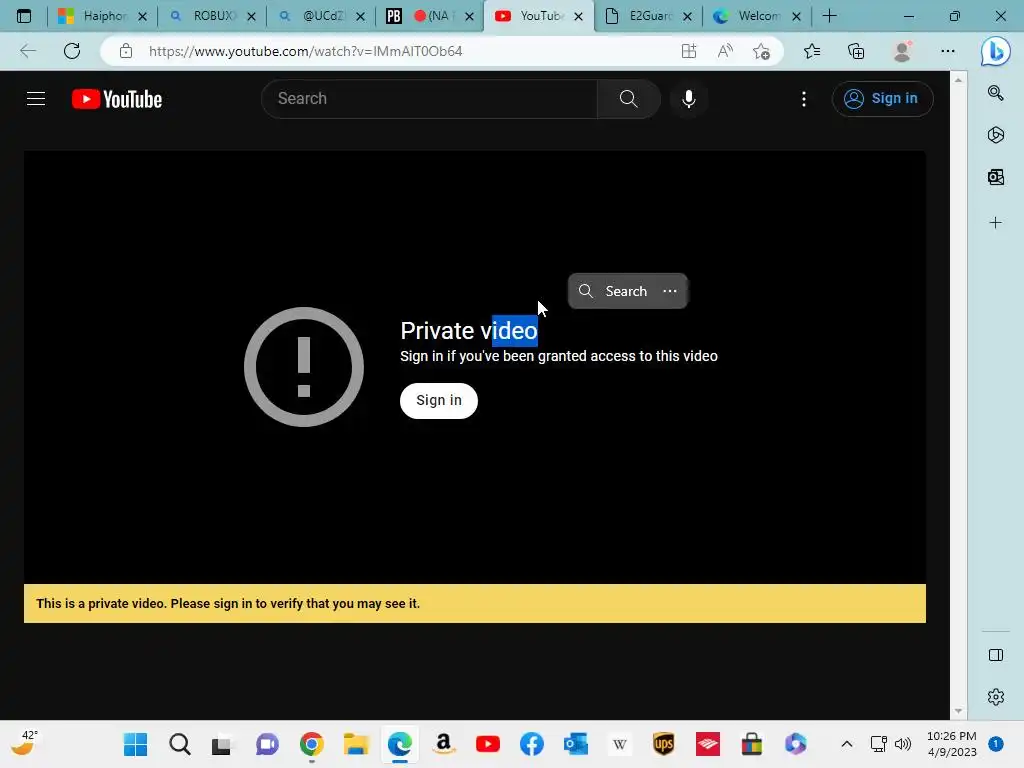Open more options in selection popup

670,291
